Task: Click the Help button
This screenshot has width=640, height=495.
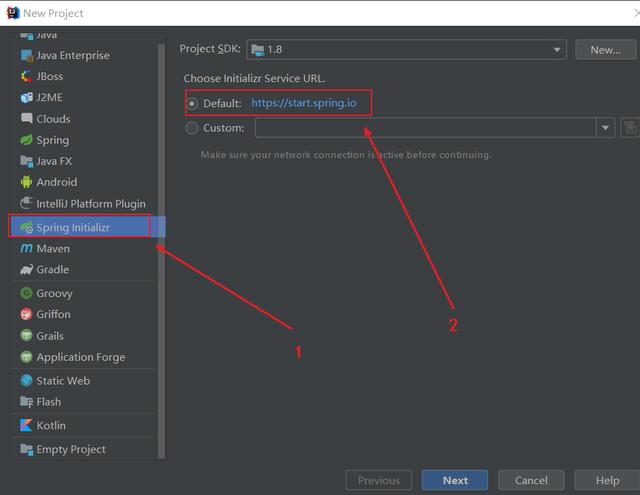Action: (x=607, y=480)
